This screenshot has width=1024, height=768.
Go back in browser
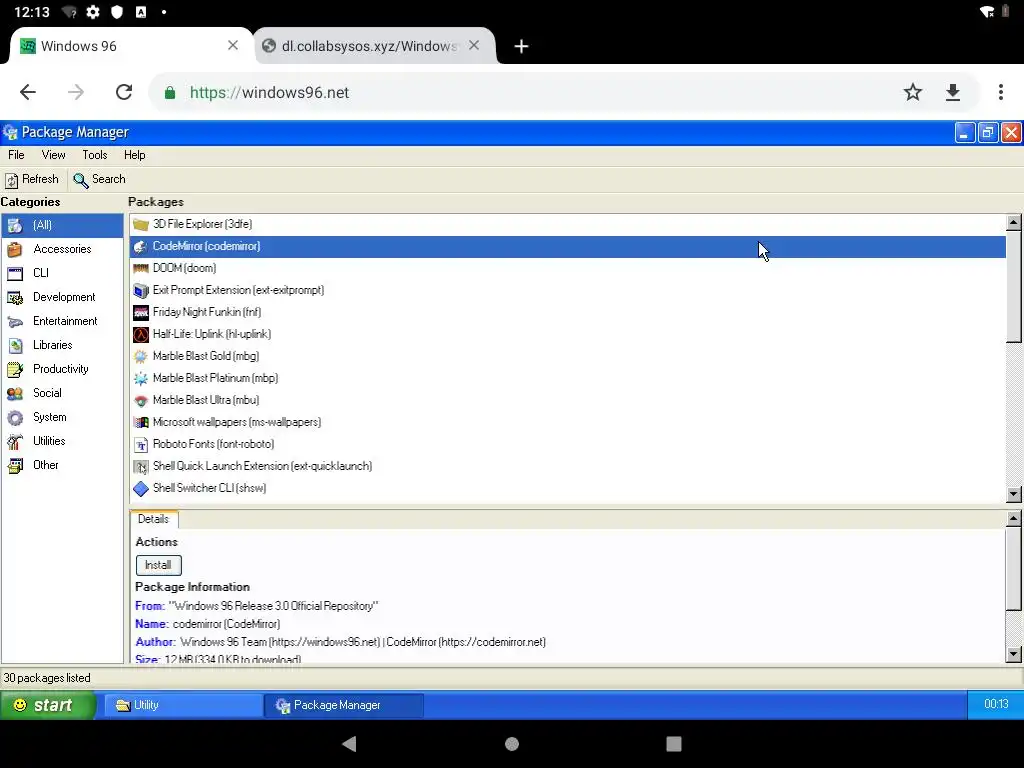pyautogui.click(x=28, y=93)
